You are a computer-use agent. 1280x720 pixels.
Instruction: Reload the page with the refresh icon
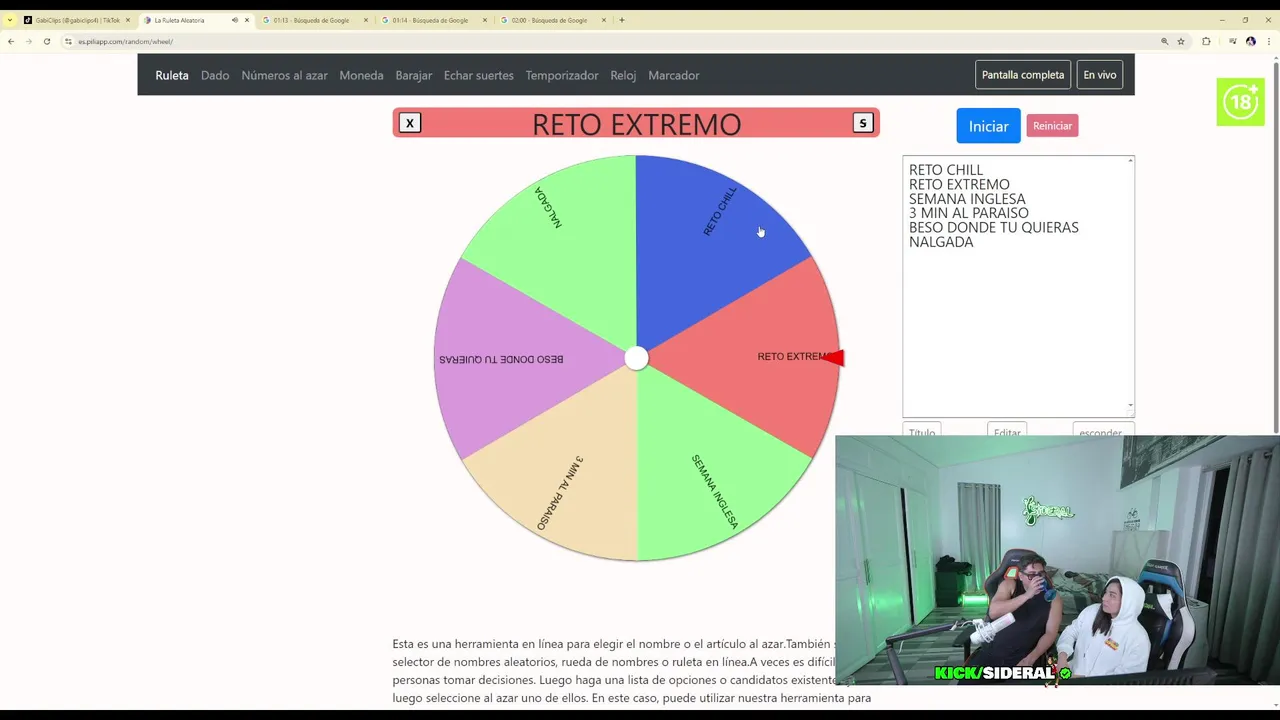pyautogui.click(x=46, y=41)
